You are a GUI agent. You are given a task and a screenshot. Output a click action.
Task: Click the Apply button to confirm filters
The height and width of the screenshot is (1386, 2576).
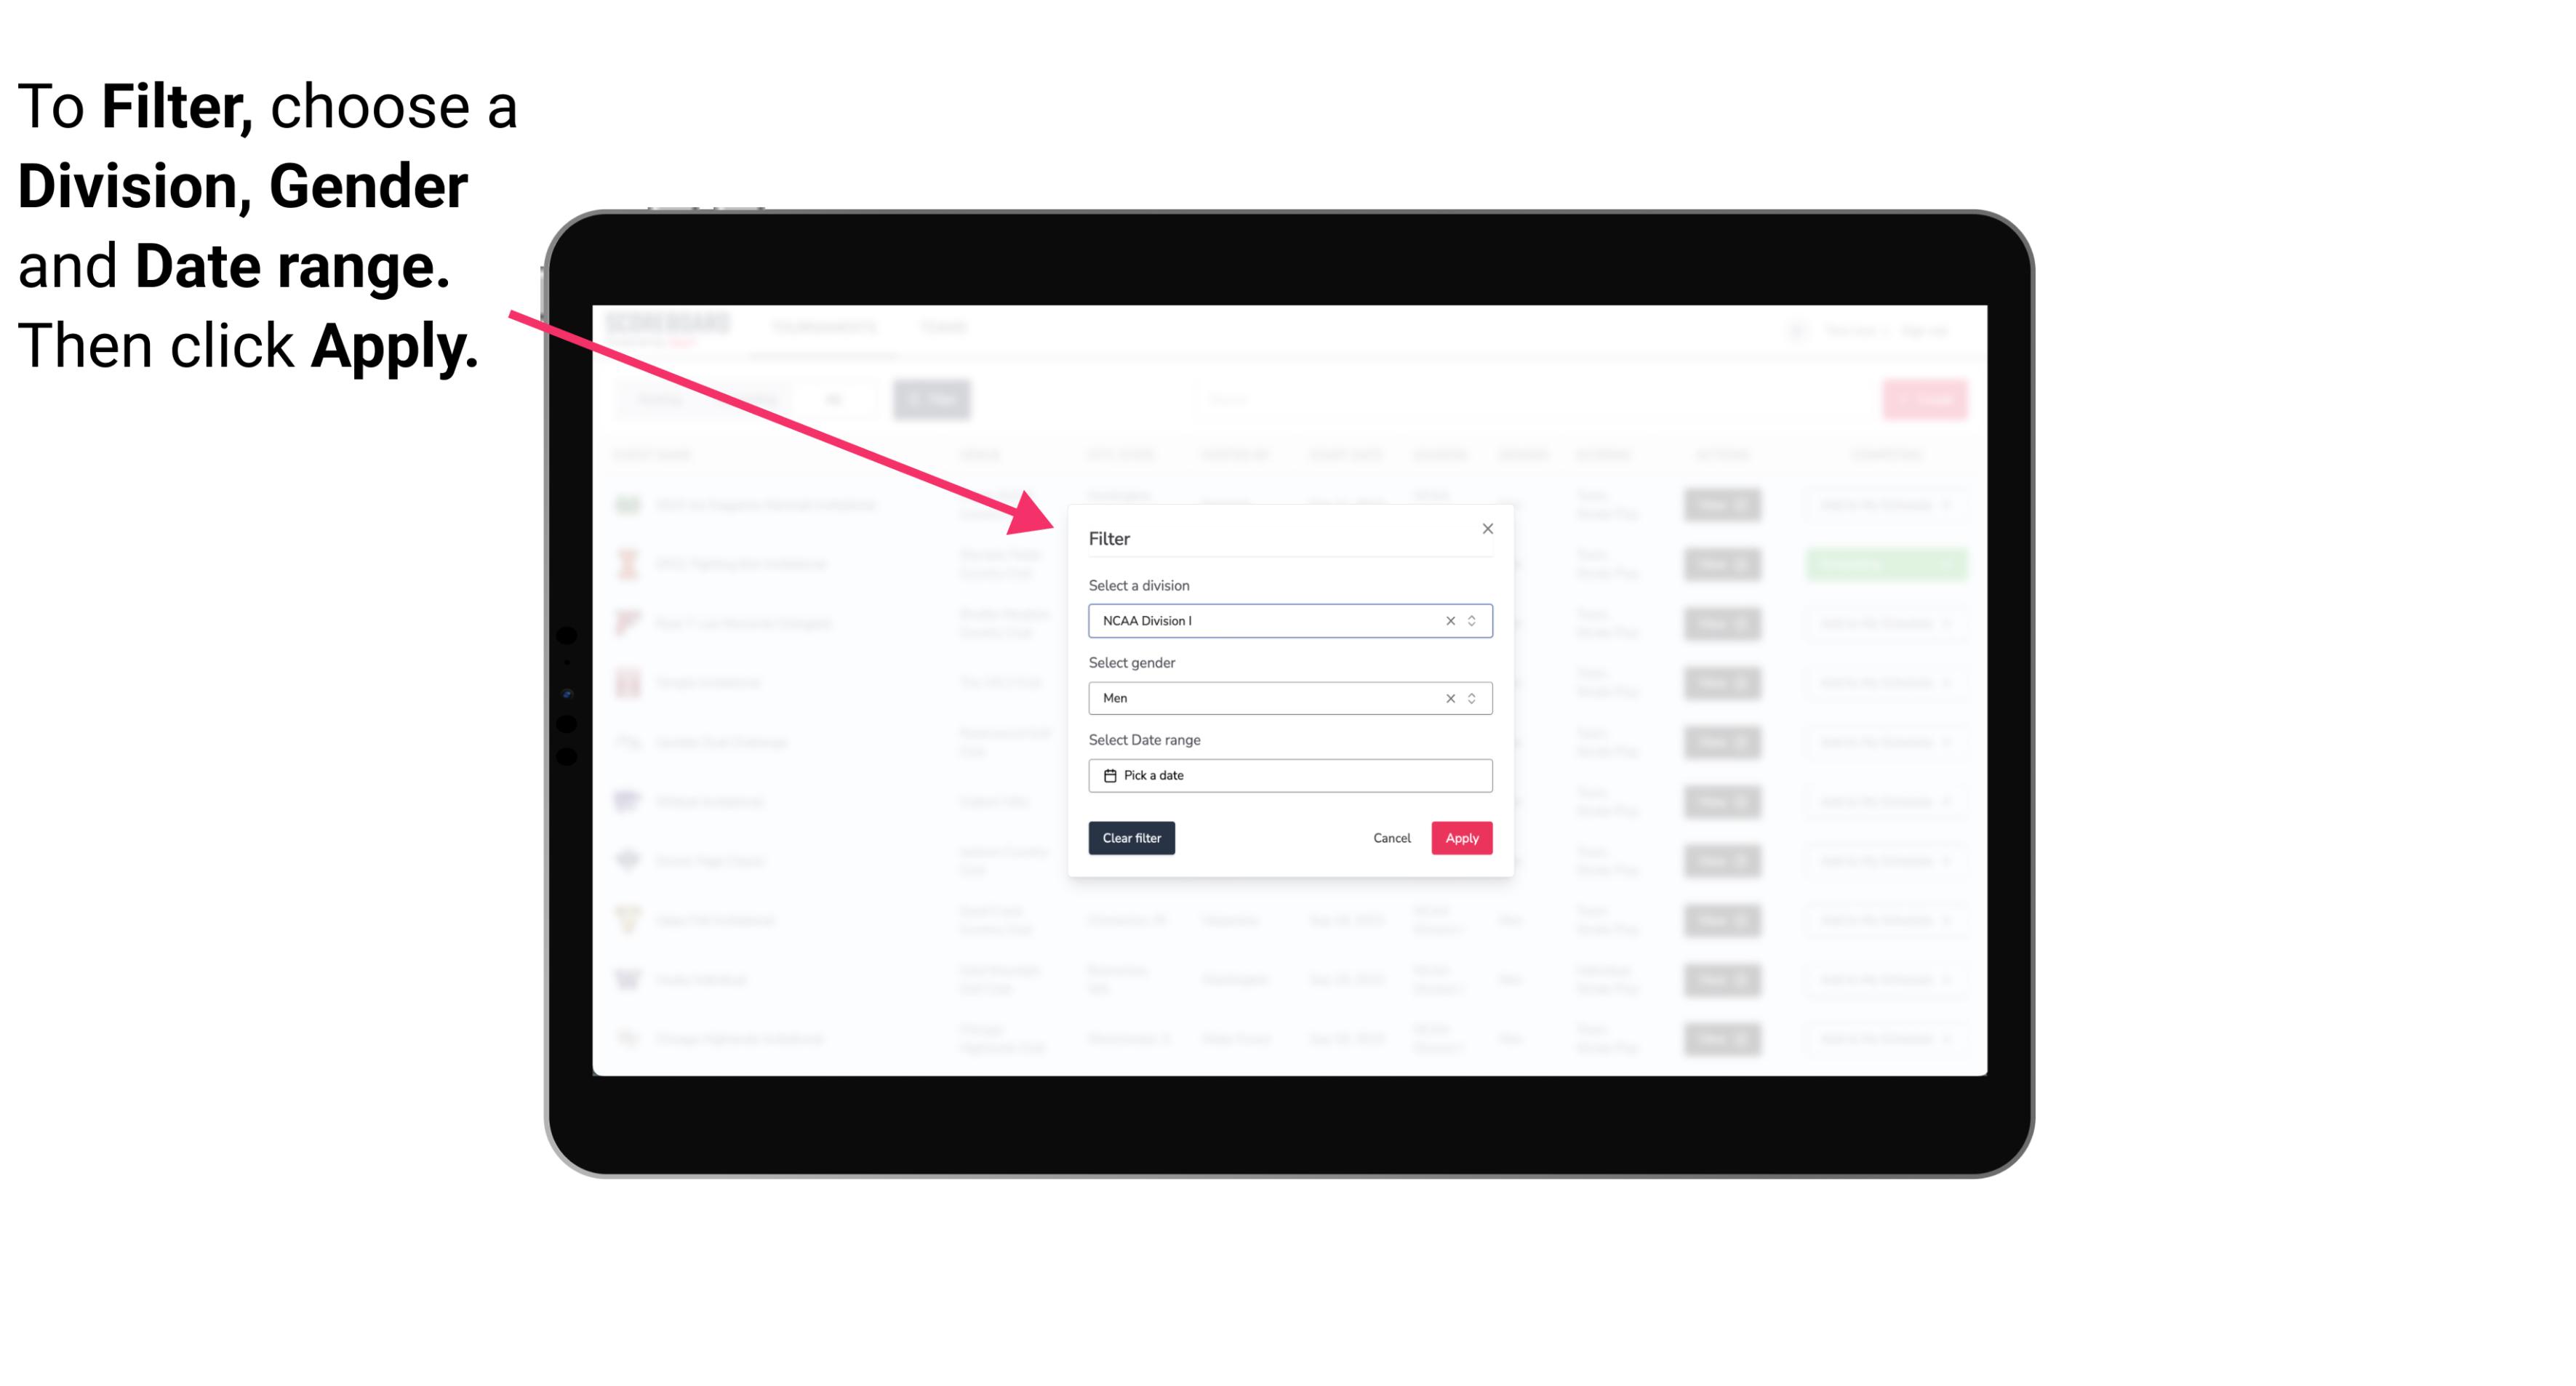coord(1461,838)
